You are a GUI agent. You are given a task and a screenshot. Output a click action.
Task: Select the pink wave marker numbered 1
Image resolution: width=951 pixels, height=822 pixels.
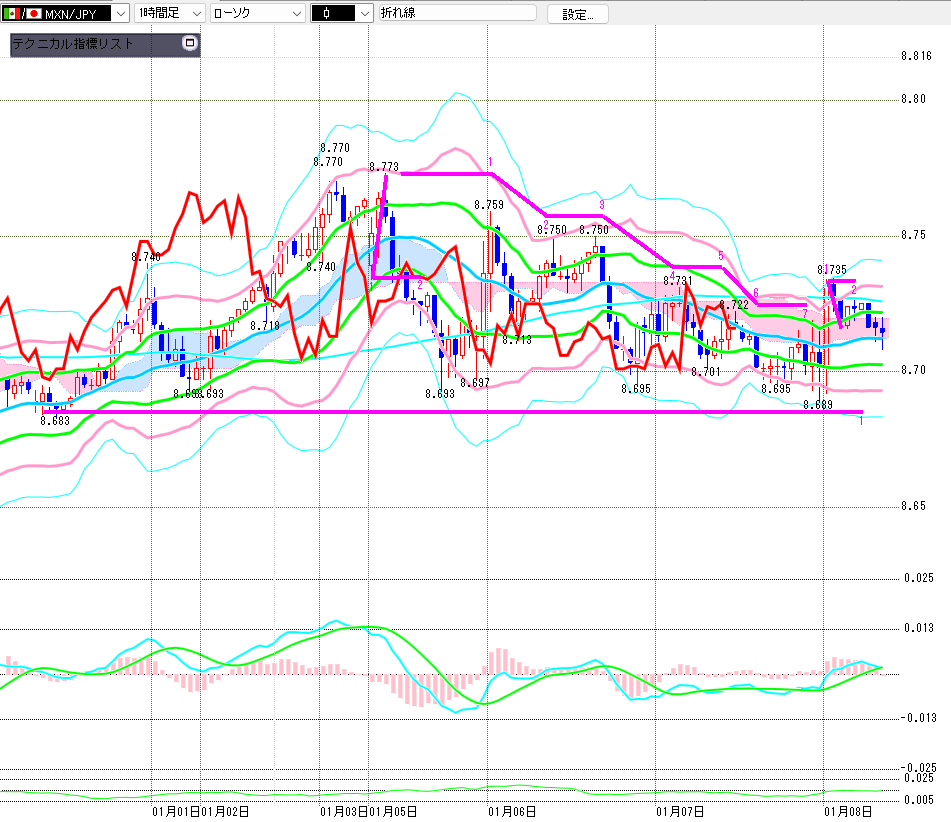pos(491,161)
